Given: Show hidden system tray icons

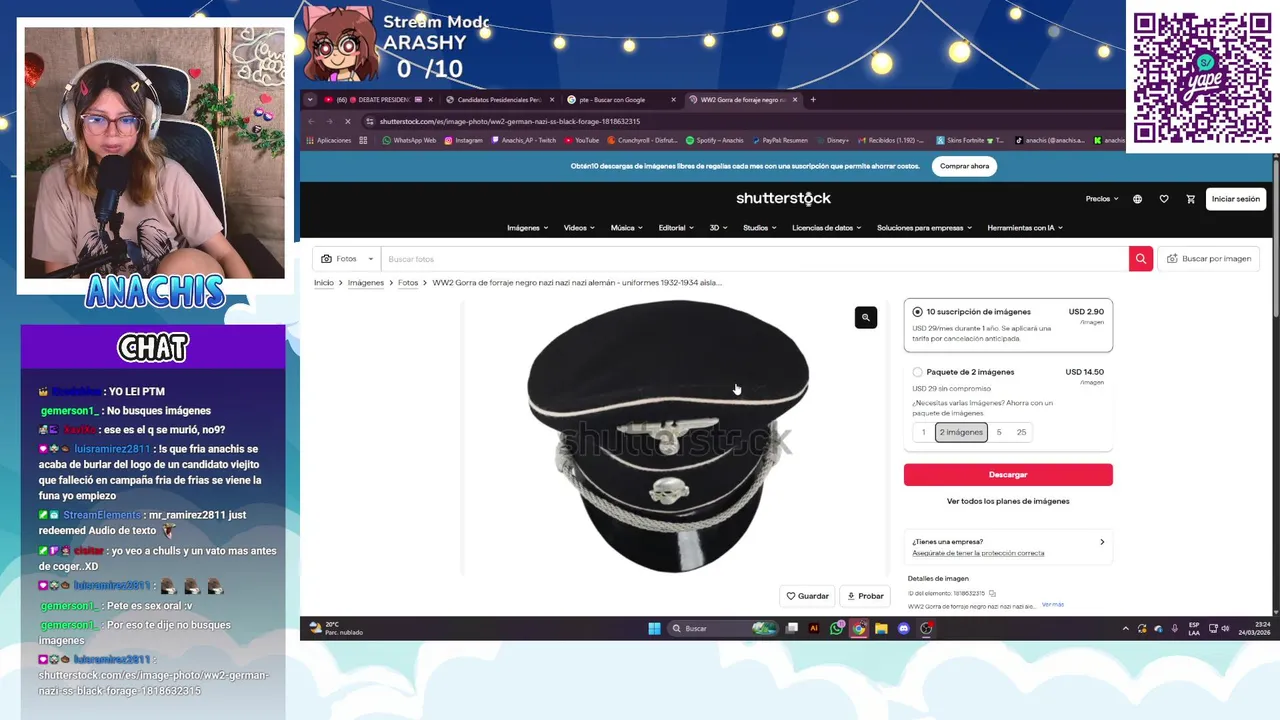Looking at the screenshot, I should pos(1126,628).
